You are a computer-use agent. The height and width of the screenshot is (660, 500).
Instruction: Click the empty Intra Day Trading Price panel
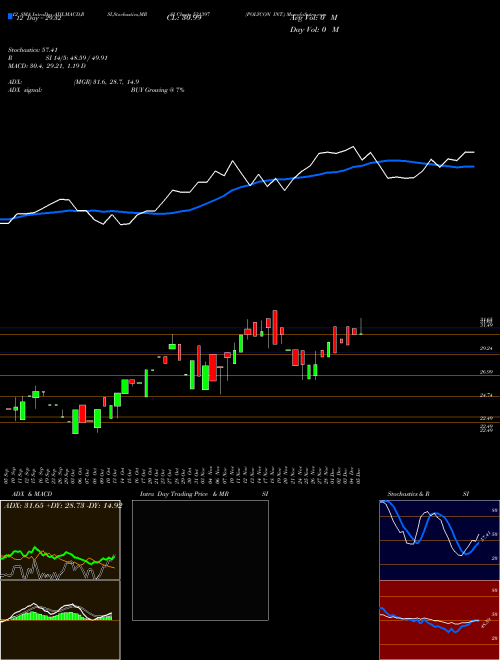(x=200, y=560)
